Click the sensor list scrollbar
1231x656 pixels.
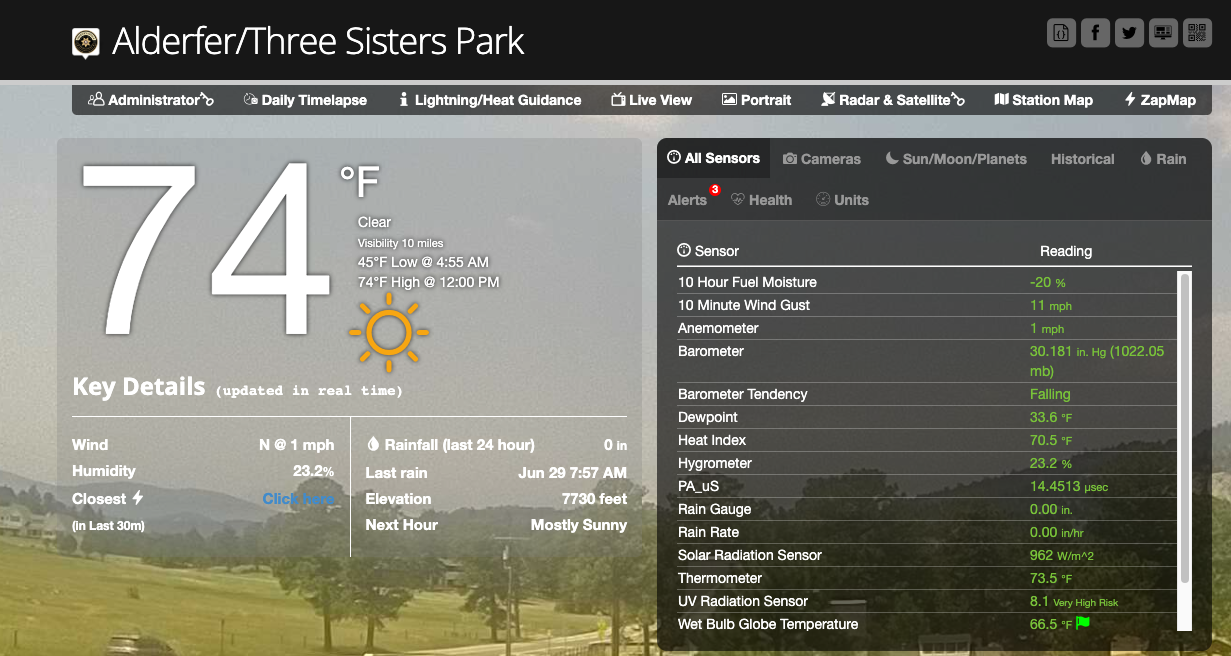(x=1185, y=428)
